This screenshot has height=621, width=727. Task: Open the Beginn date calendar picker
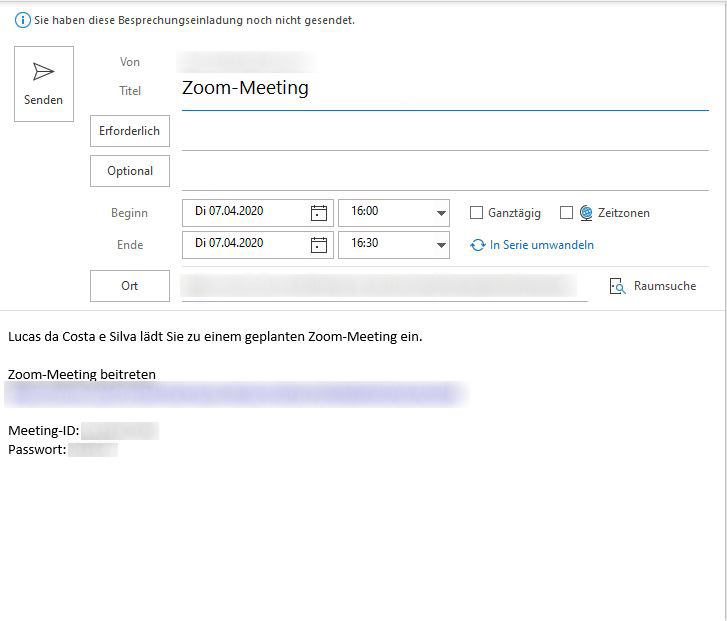(319, 213)
